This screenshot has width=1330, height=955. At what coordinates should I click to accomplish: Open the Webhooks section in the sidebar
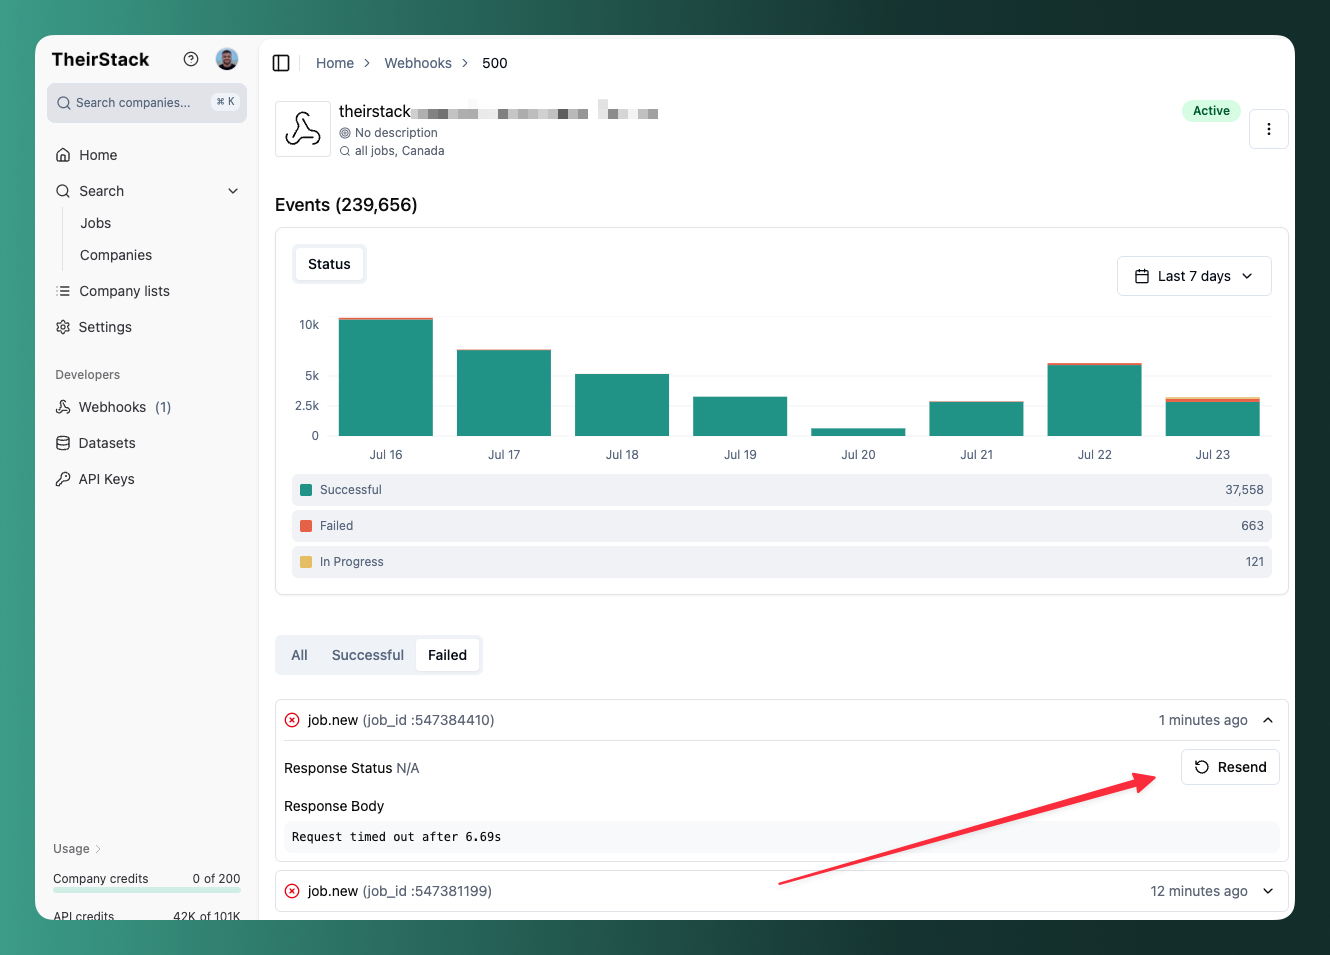[111, 407]
